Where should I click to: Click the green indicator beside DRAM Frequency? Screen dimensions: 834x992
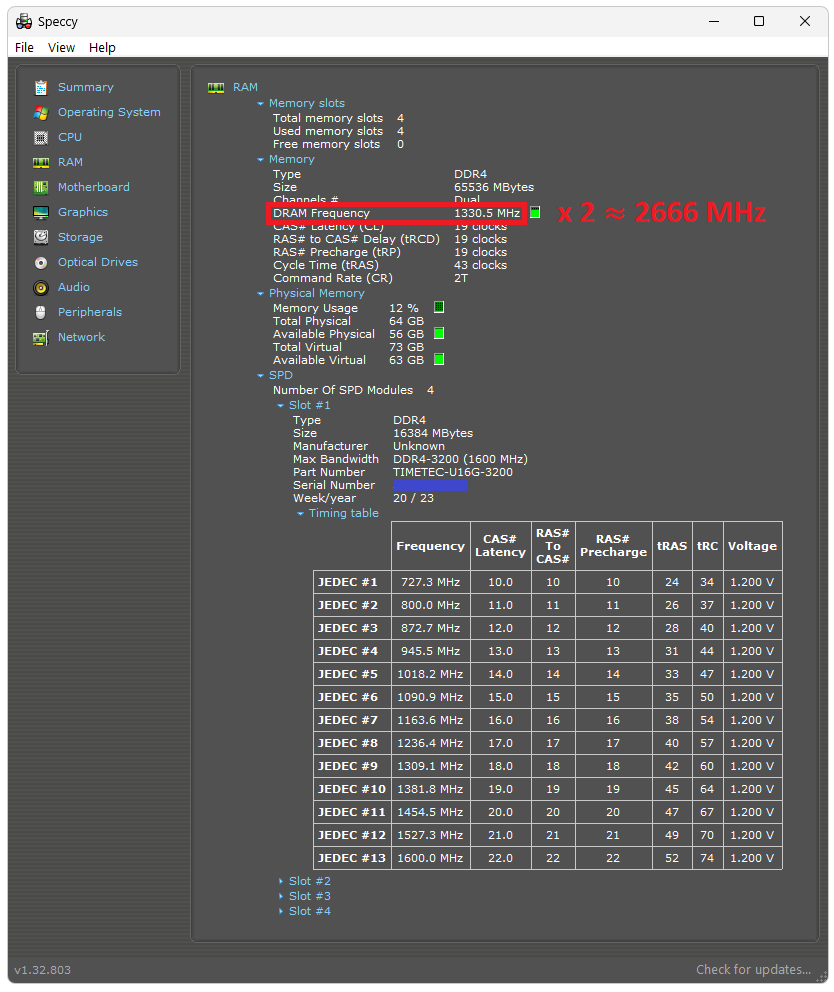point(535,212)
